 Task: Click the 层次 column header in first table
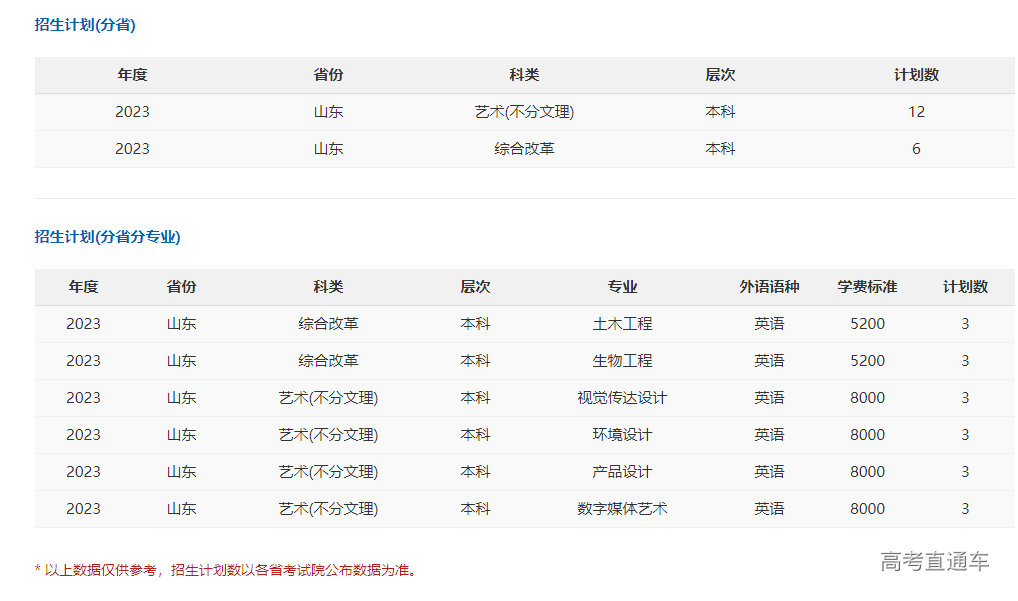(721, 75)
